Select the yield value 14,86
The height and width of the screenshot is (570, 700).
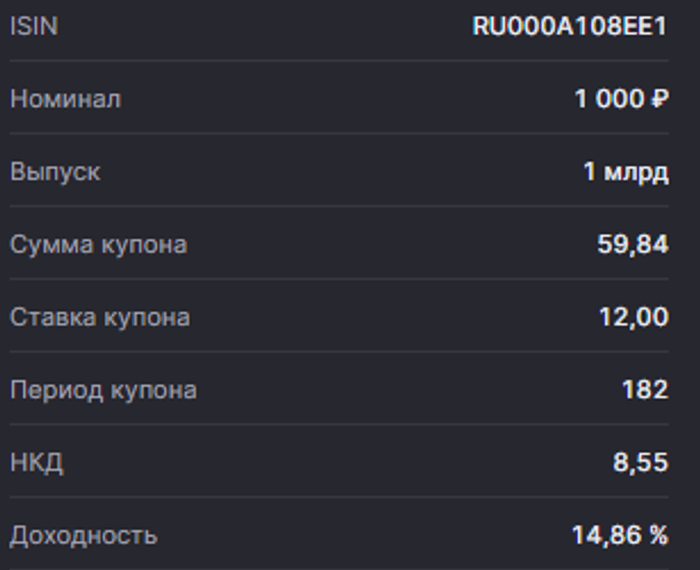point(605,535)
